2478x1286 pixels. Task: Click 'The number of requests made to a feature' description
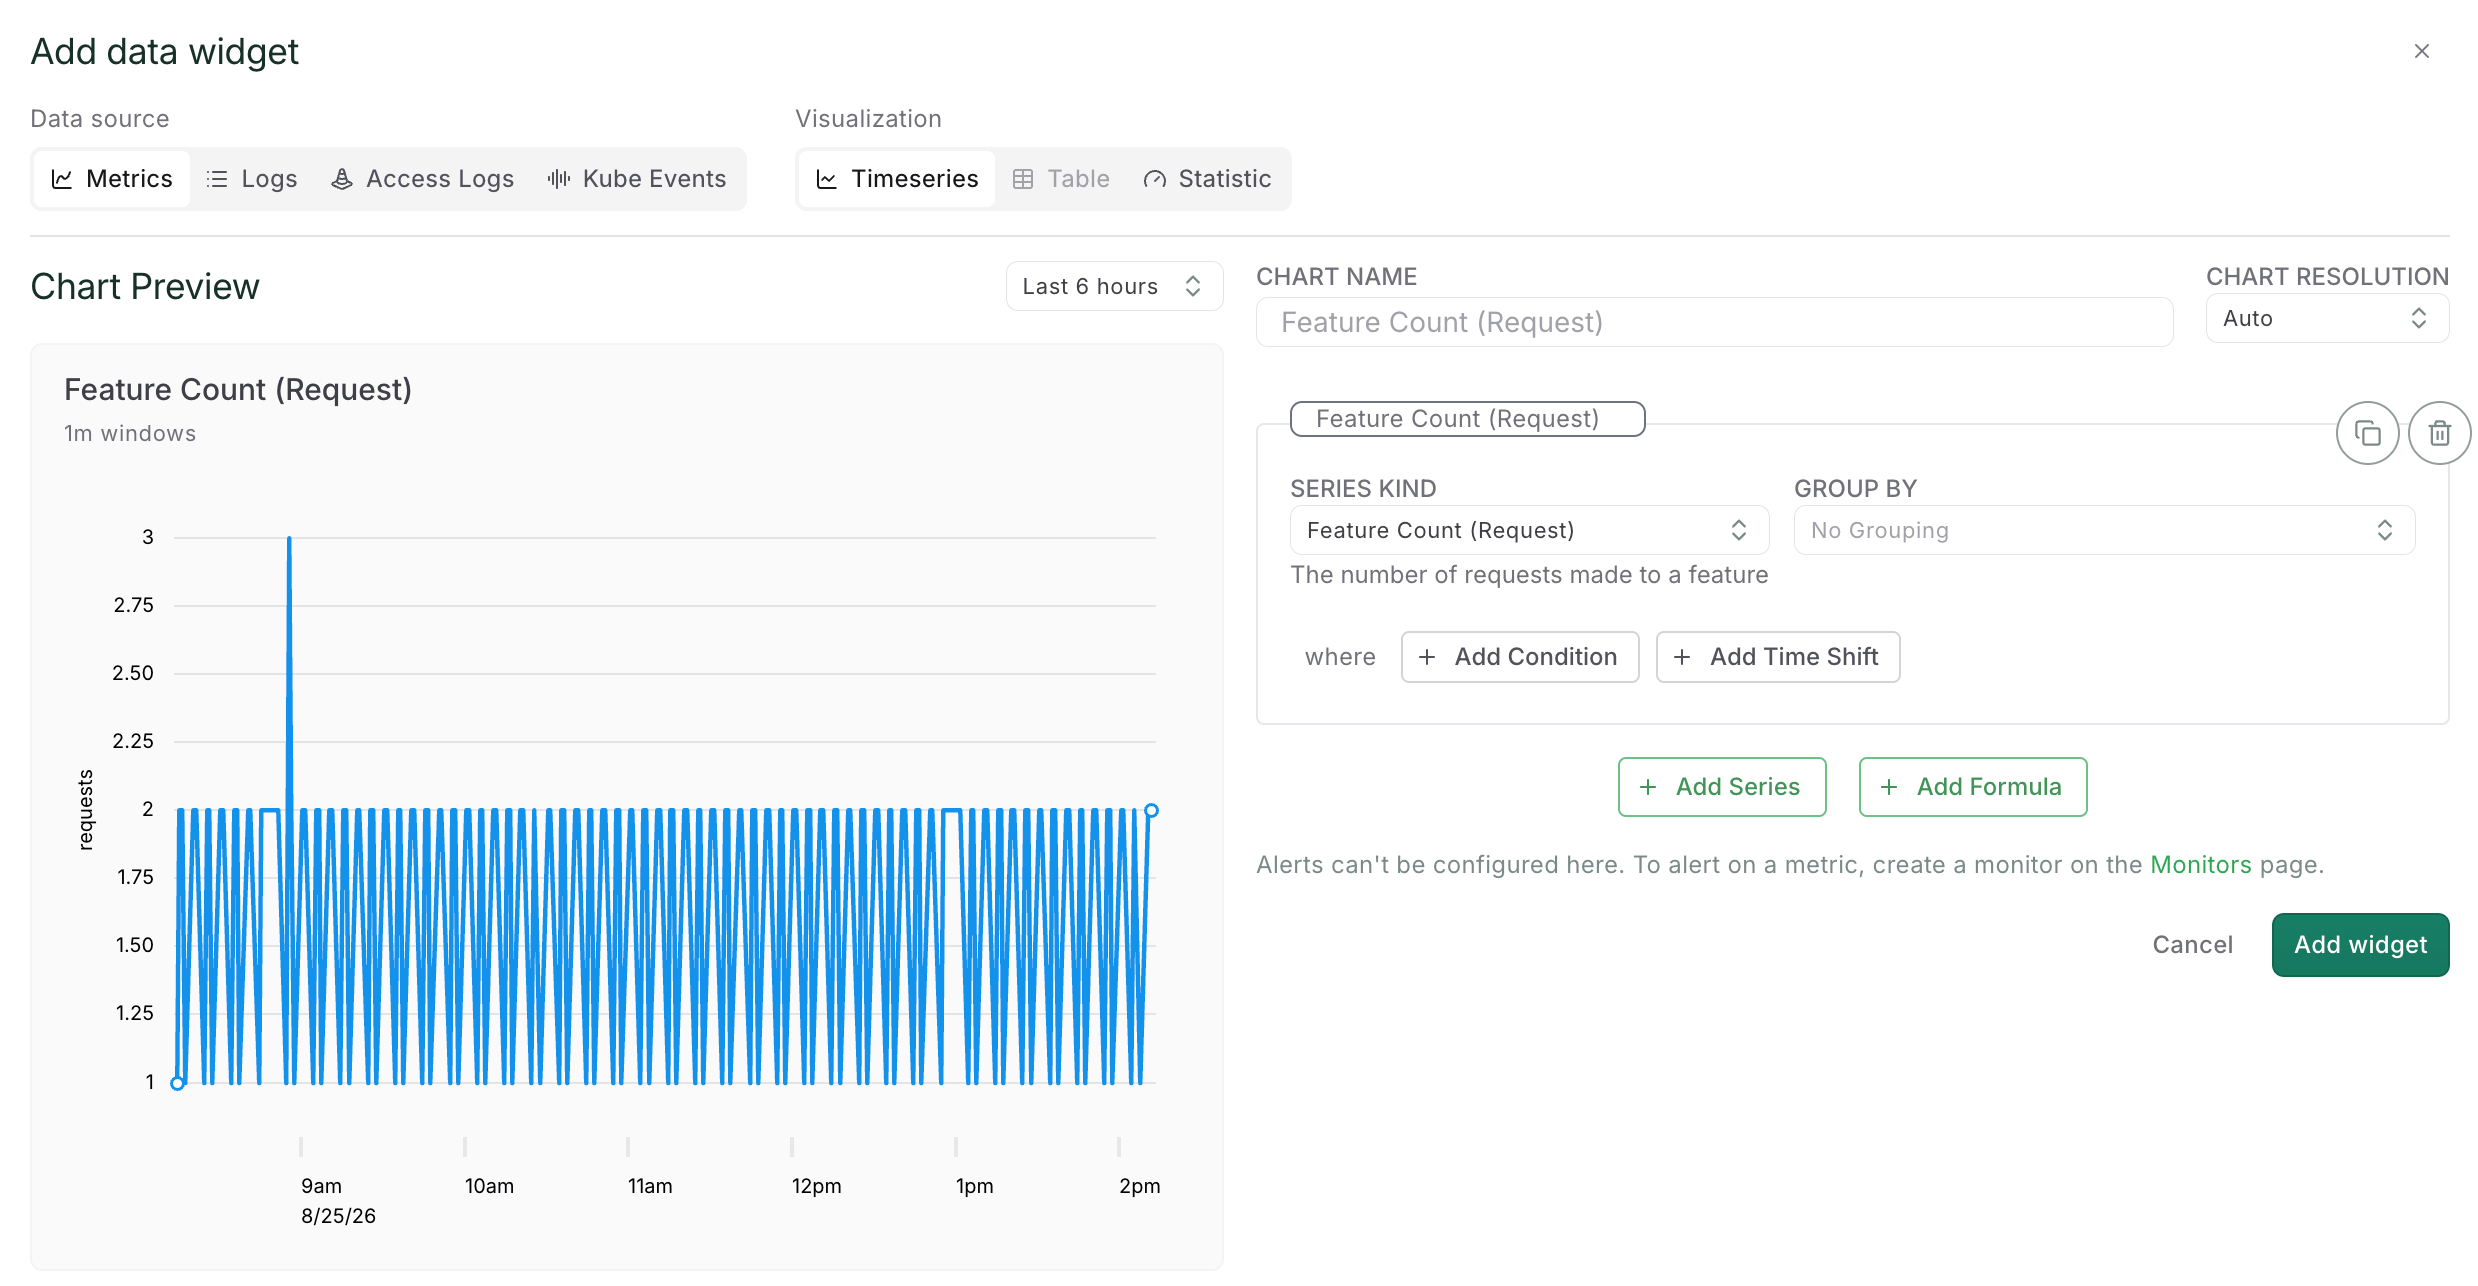[x=1529, y=575]
